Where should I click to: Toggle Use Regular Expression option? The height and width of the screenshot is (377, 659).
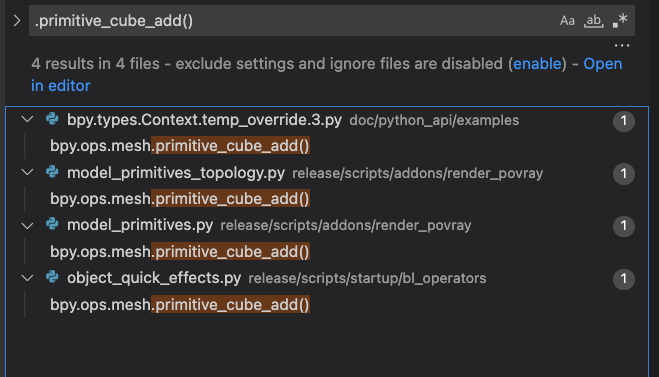coord(620,21)
